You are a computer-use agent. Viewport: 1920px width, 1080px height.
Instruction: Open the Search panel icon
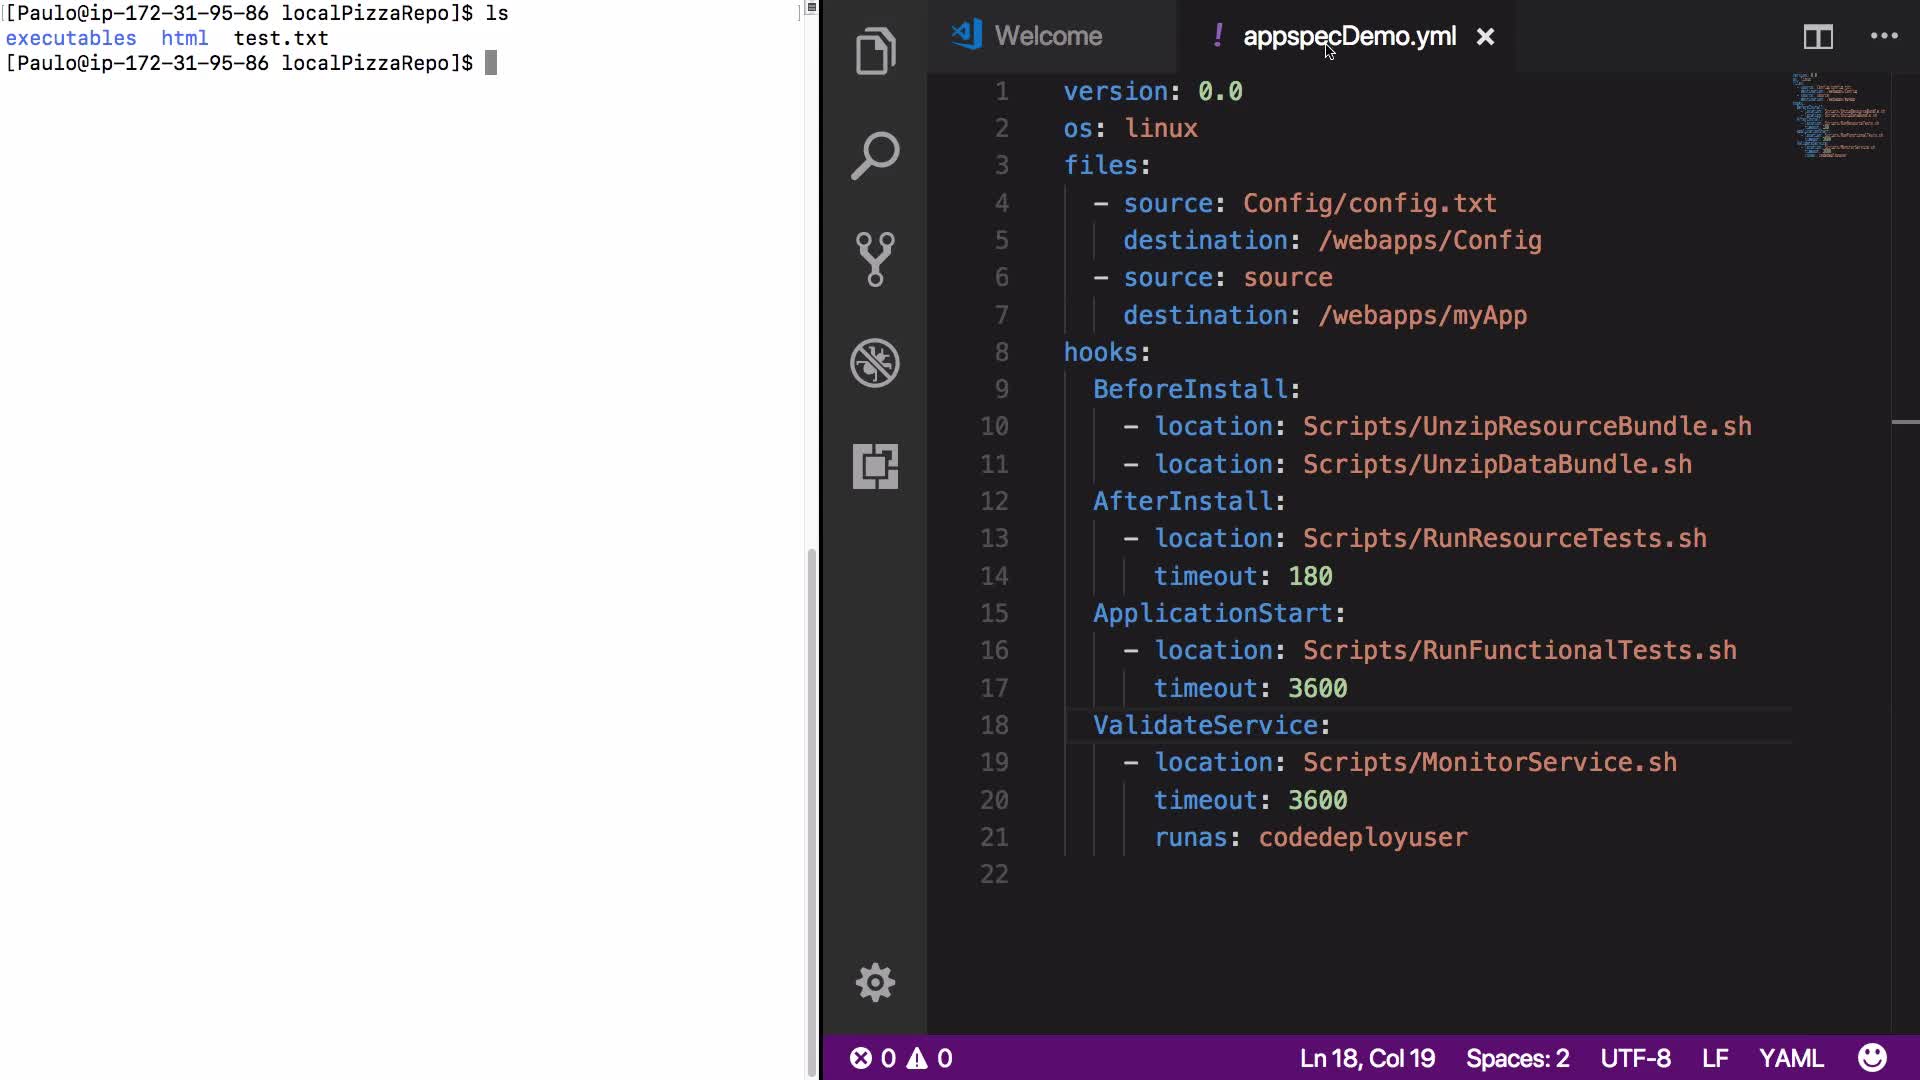(875, 156)
